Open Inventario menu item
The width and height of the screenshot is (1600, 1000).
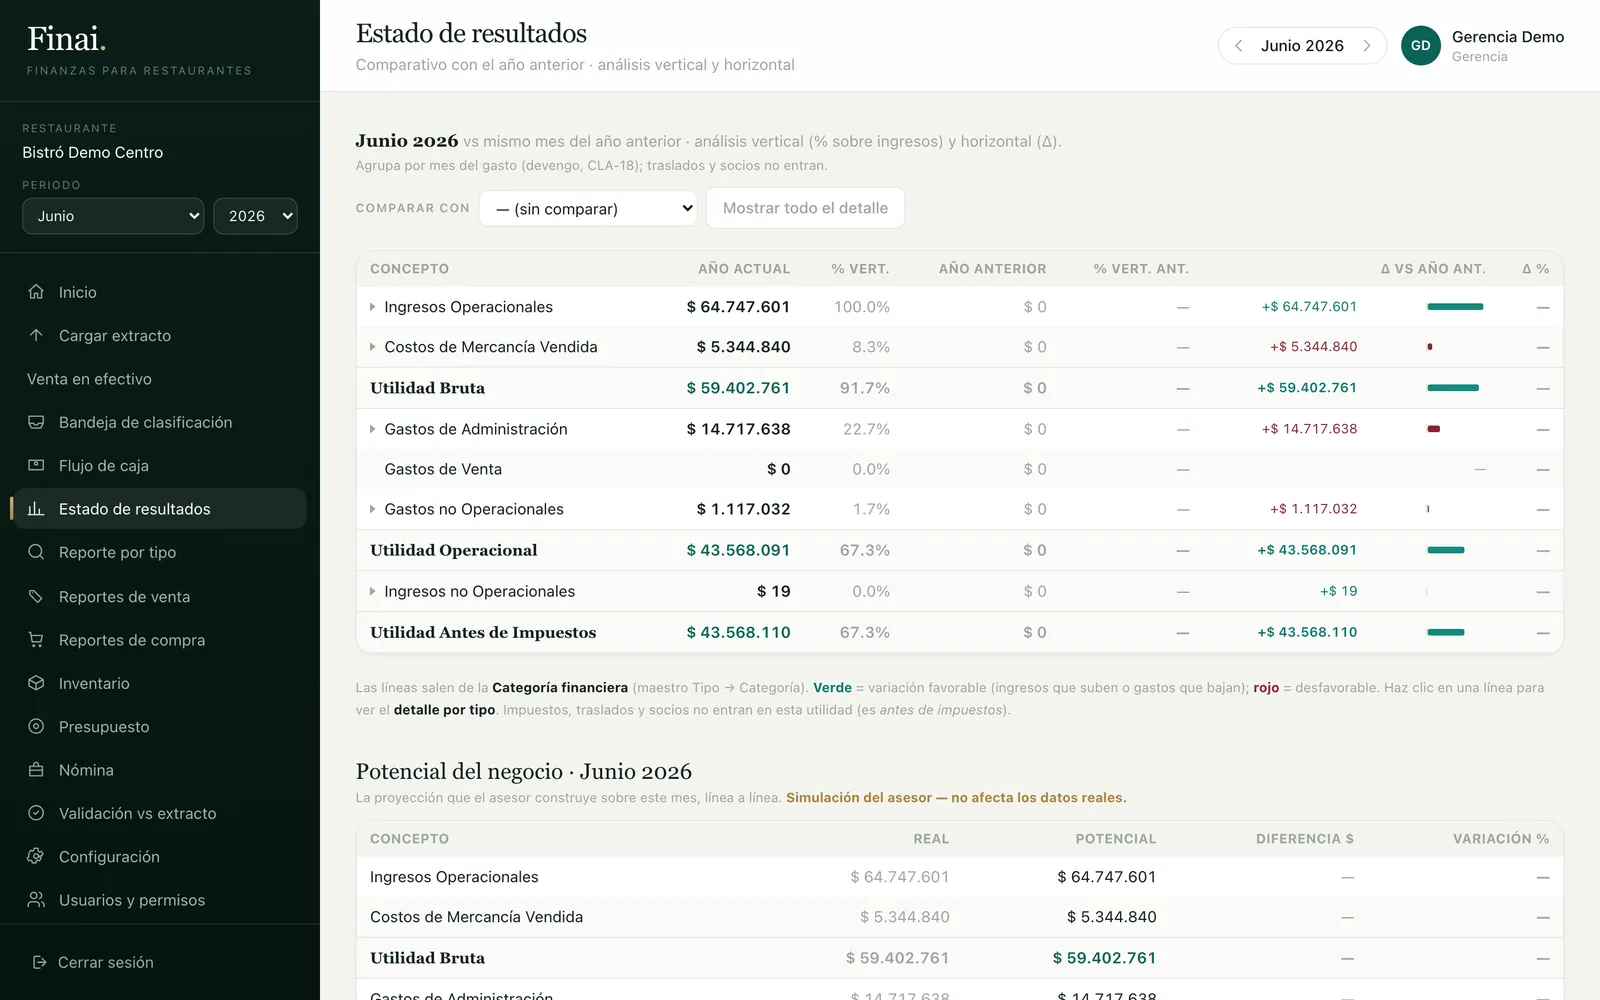tap(160, 683)
